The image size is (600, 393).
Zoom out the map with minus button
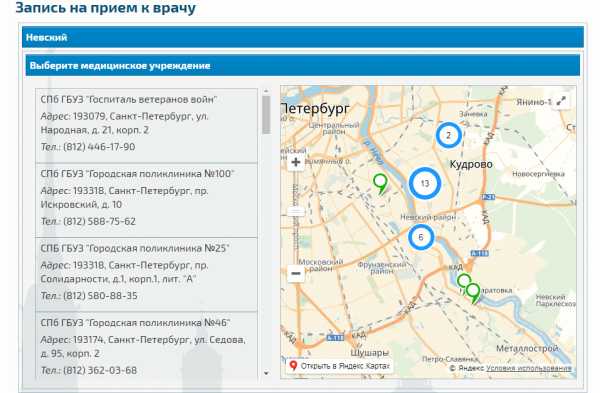(296, 274)
